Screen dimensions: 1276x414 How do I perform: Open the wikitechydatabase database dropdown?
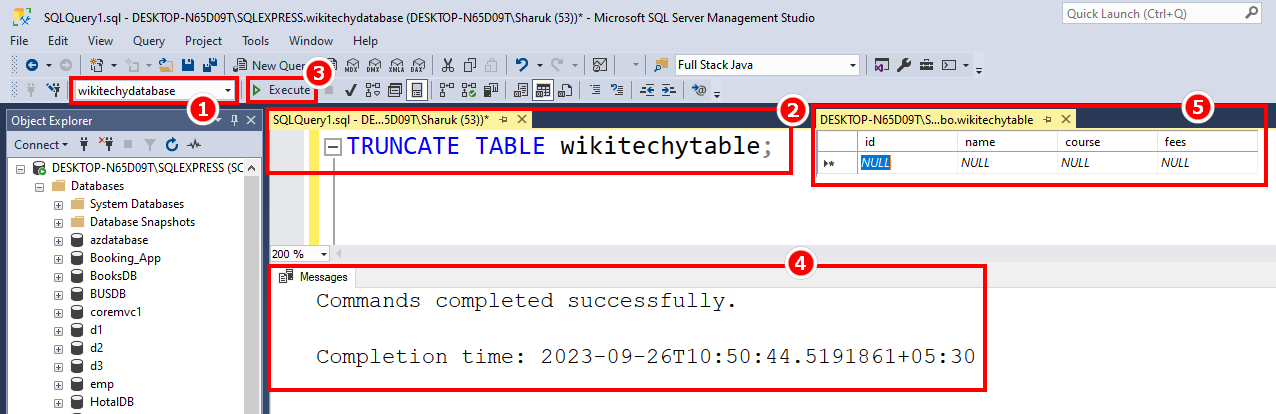coord(229,91)
